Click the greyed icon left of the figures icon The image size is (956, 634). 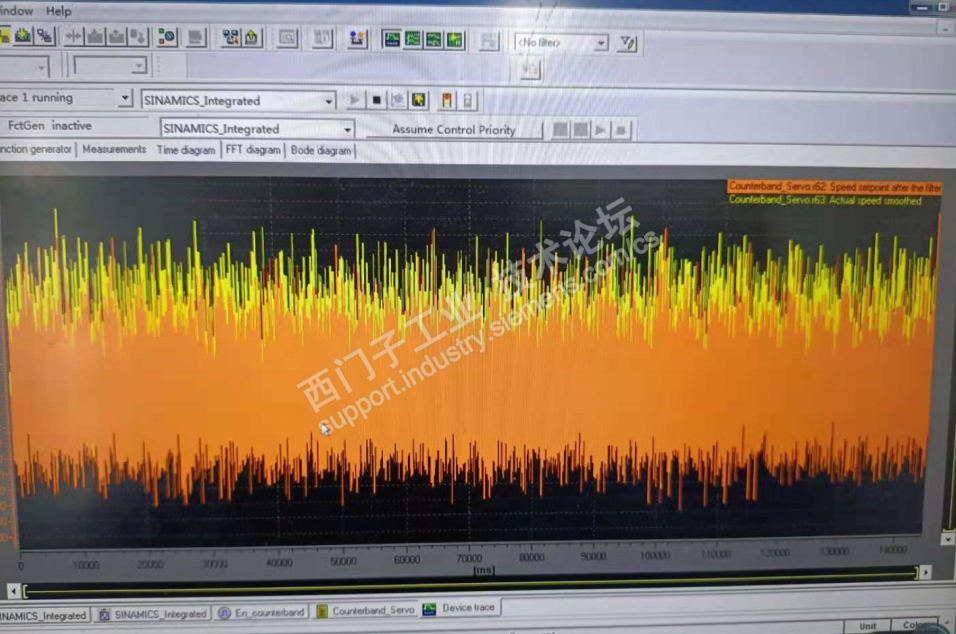pyautogui.click(x=323, y=38)
